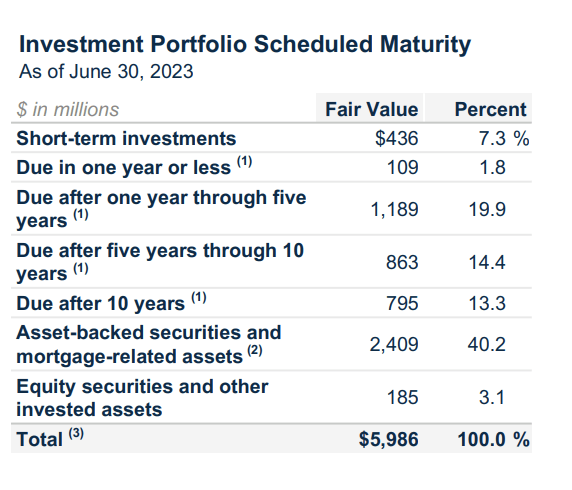Click the 7.3 % percent cell

coord(504,139)
